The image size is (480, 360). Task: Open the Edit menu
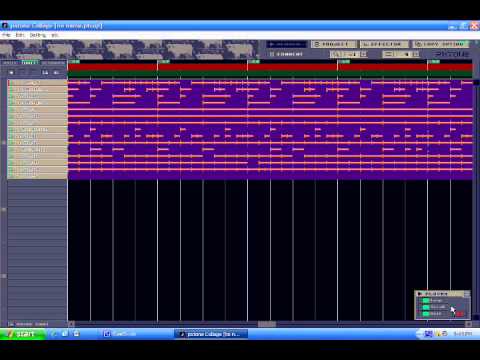click(x=20, y=35)
